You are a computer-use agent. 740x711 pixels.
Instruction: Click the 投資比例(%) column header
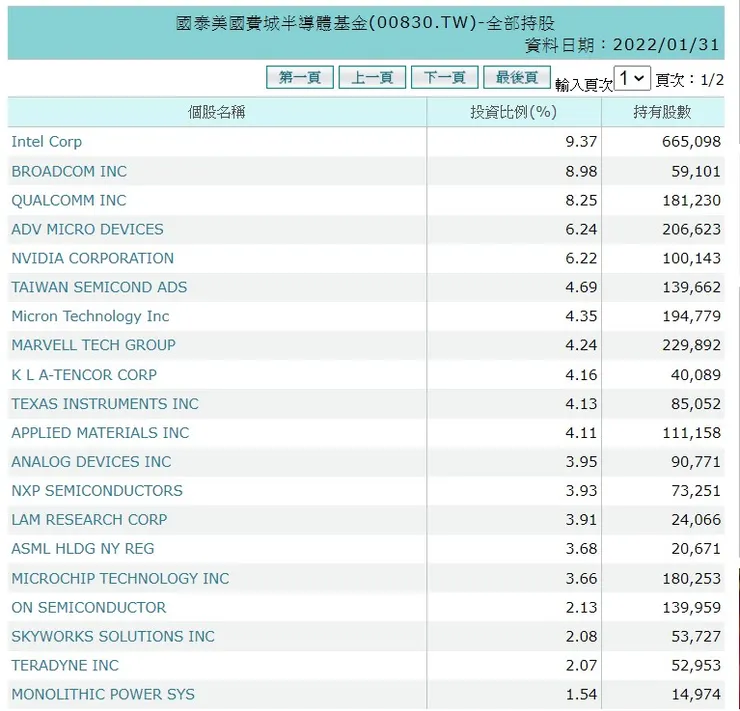click(514, 112)
